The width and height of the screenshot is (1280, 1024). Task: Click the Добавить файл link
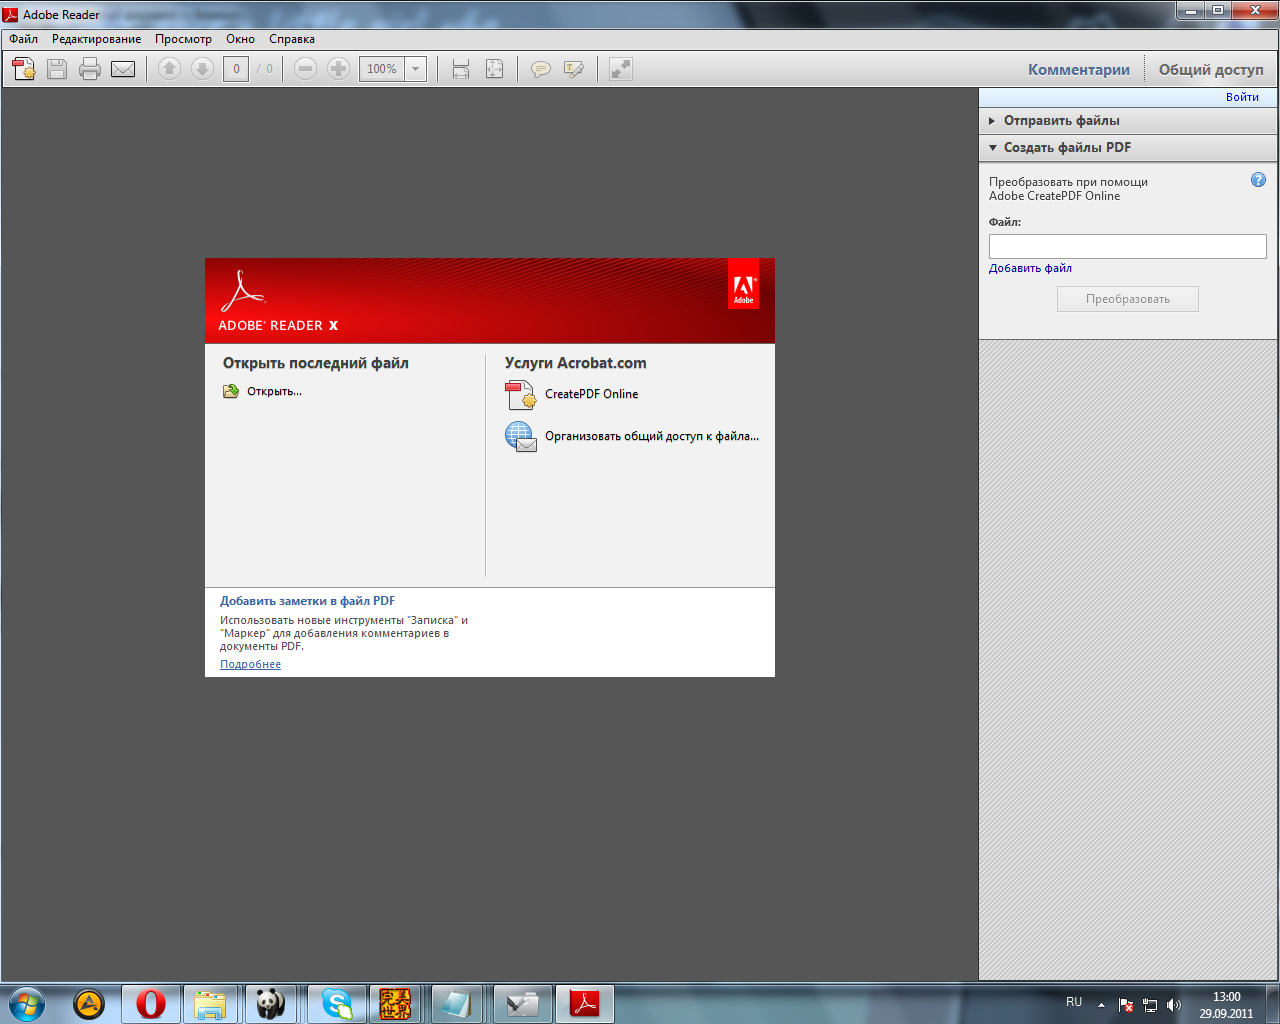pyautogui.click(x=1030, y=268)
